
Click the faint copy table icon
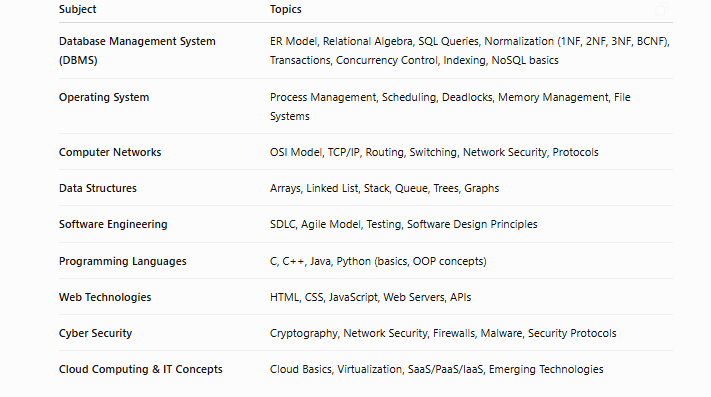pyautogui.click(x=662, y=9)
